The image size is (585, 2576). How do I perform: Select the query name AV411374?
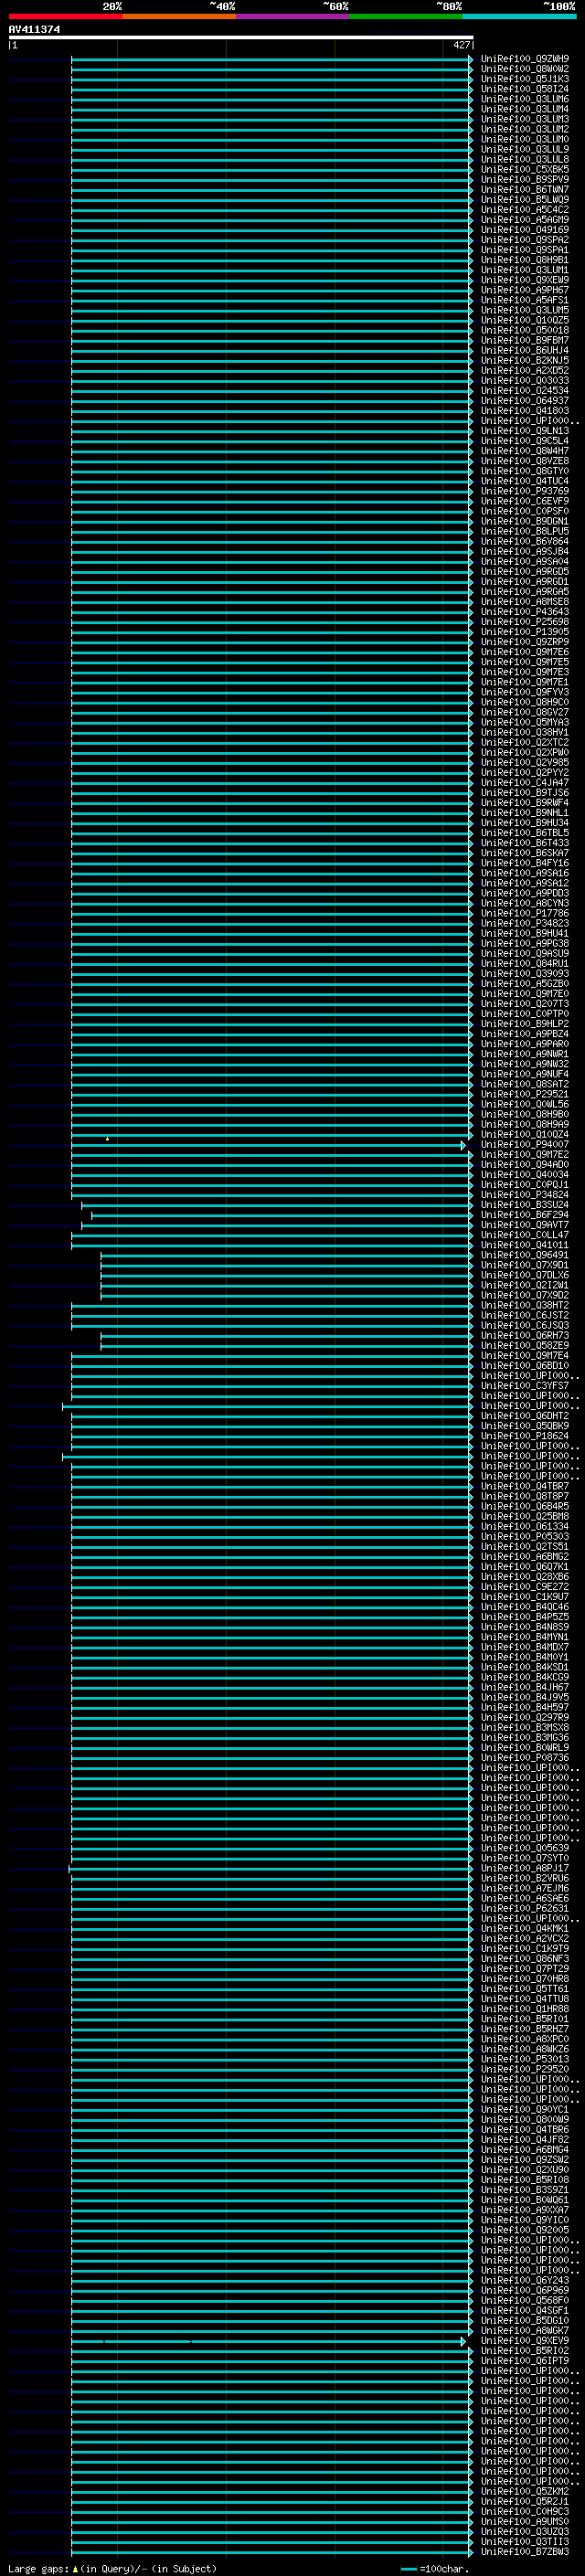(34, 29)
